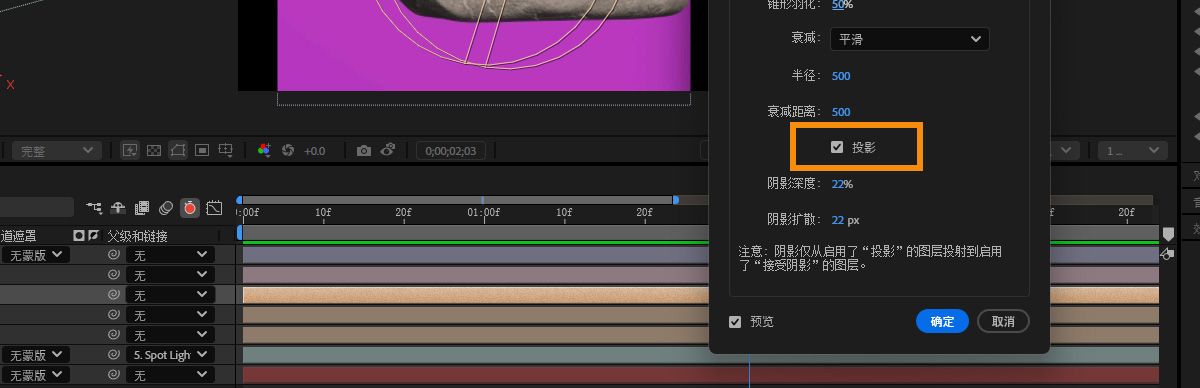Image resolution: width=1200 pixels, height=388 pixels.
Task: Open the 完整 resolution dropdown
Action: pyautogui.click(x=56, y=151)
